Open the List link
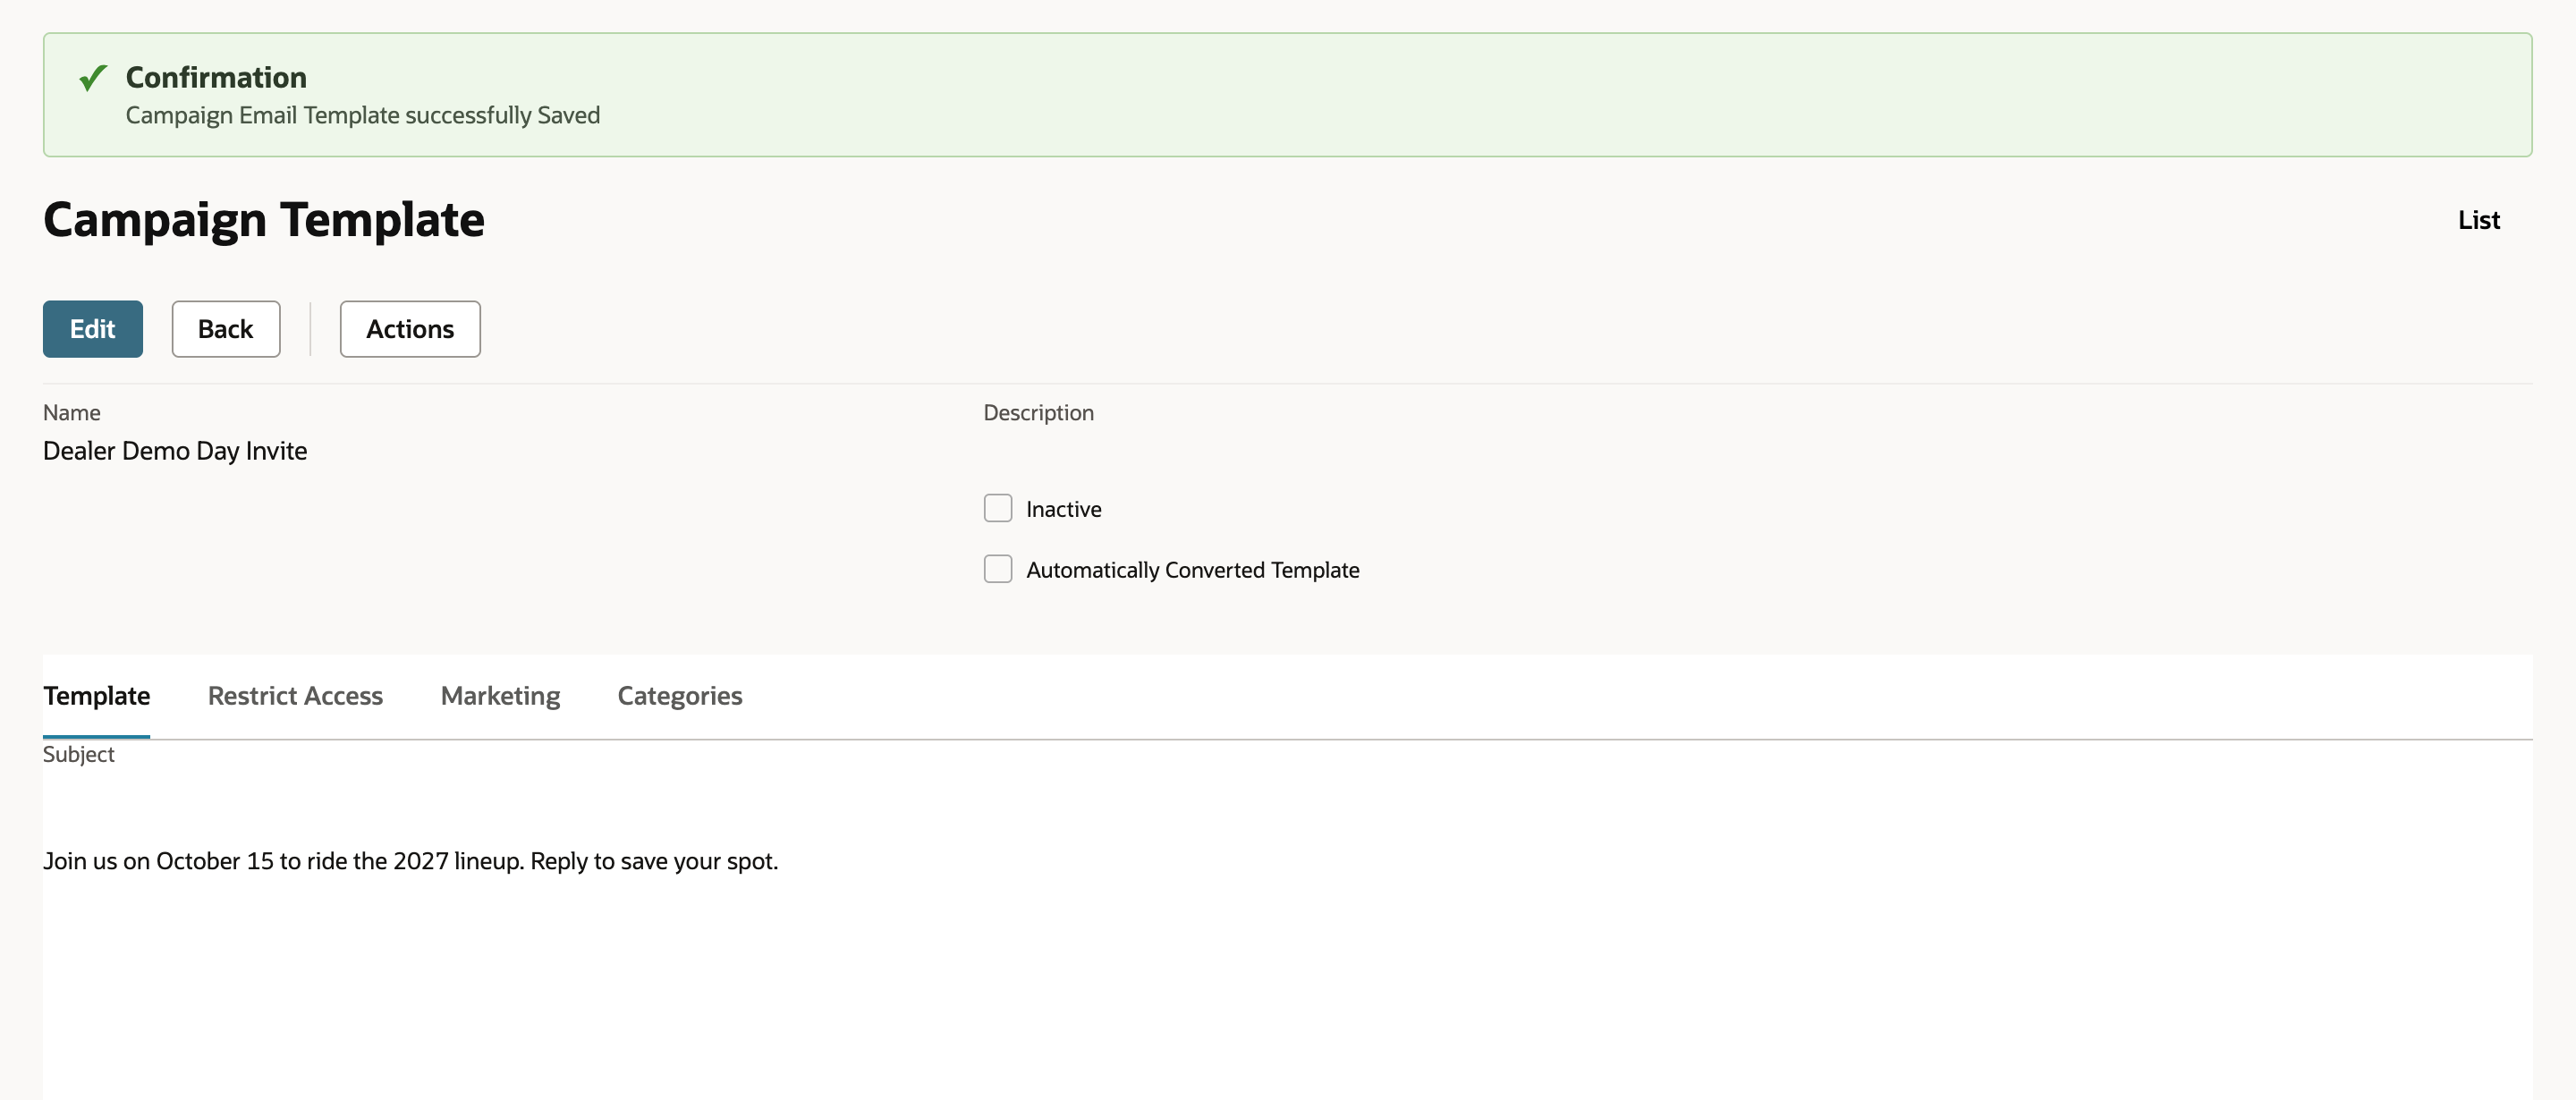Screen dimensions: 2576x1100 [x=2479, y=220]
